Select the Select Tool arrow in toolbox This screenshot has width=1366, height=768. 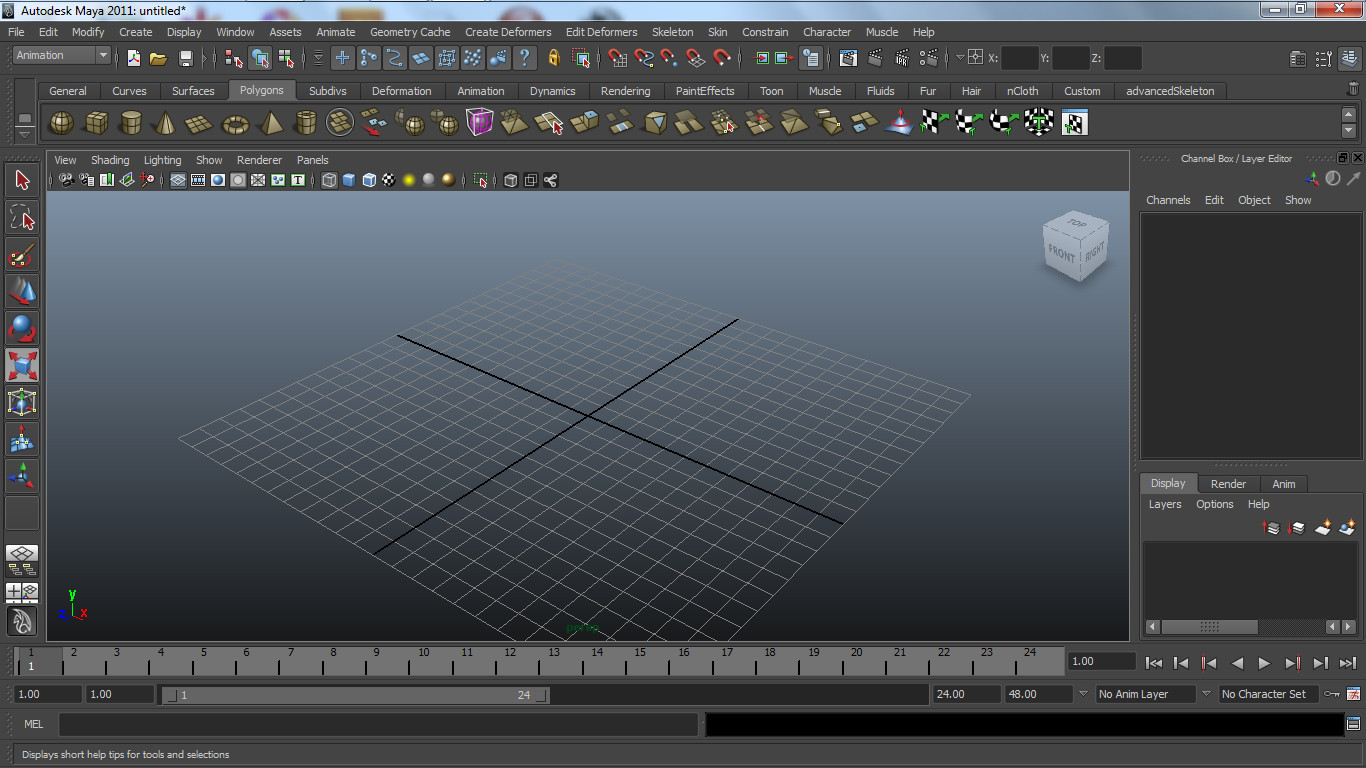22,180
